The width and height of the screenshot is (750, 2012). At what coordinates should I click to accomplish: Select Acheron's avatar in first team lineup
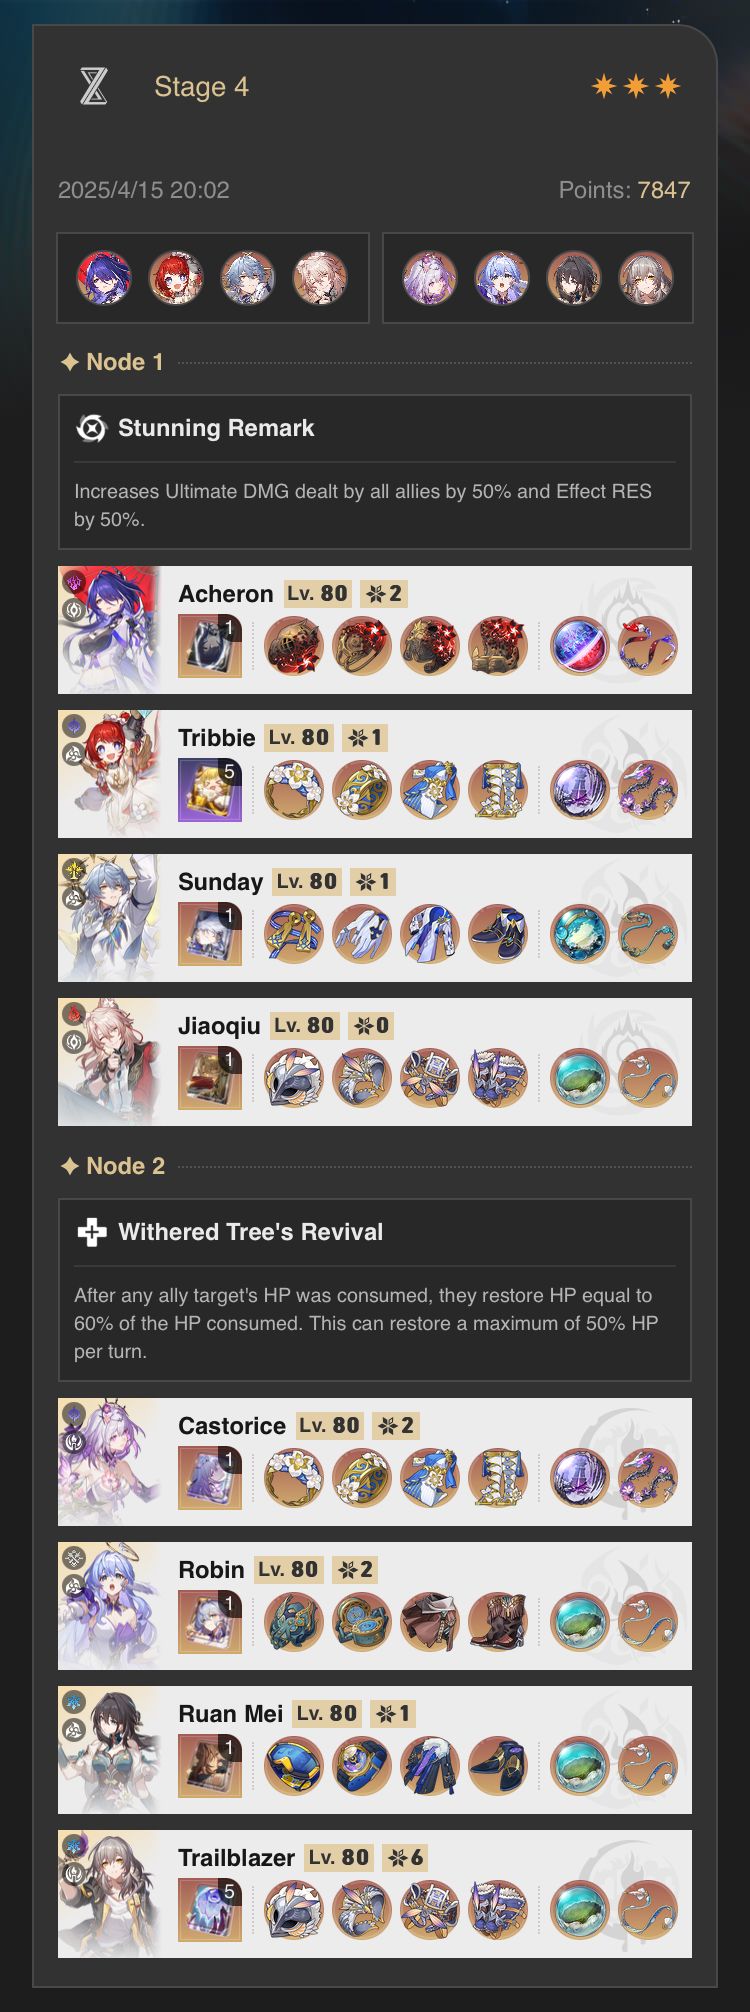(104, 278)
